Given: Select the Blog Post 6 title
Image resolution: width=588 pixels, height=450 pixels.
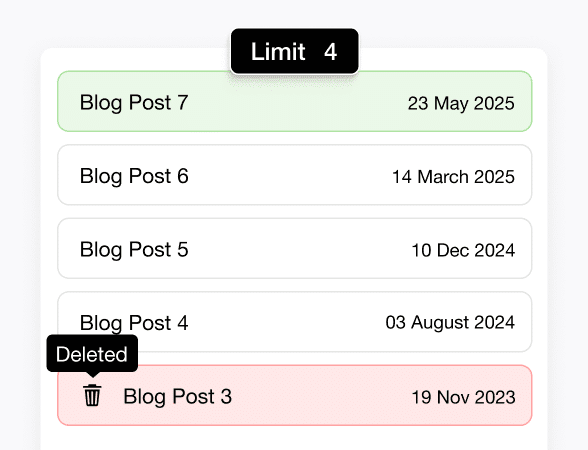Looking at the screenshot, I should coord(134,176).
